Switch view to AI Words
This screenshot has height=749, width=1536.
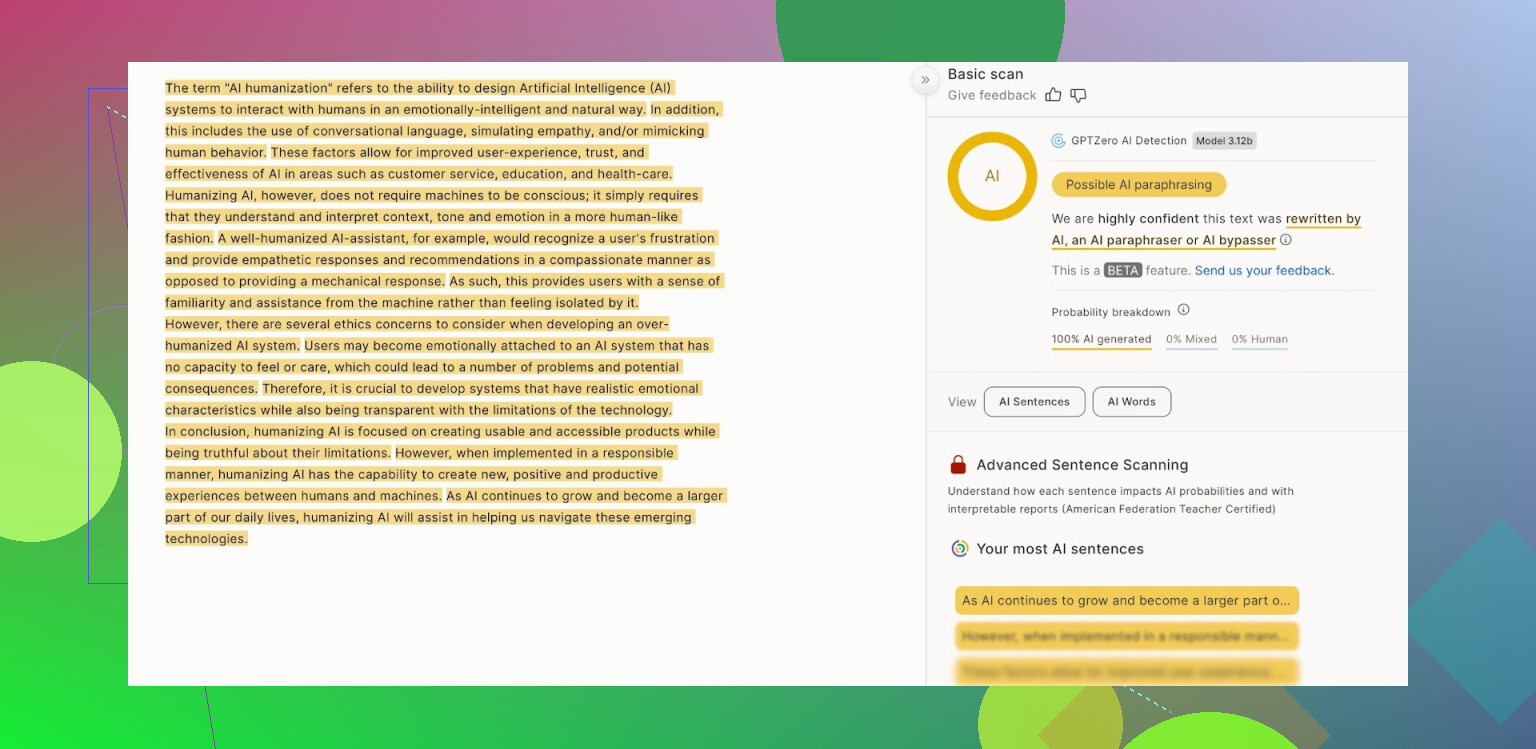(x=1131, y=402)
